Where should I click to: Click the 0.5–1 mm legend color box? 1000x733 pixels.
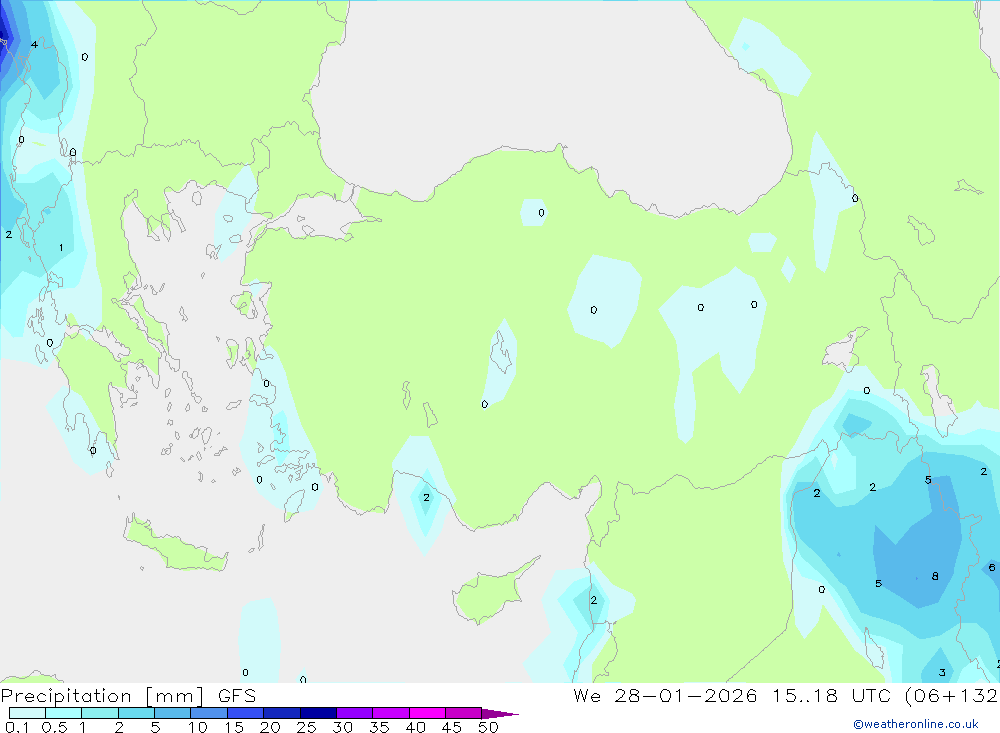[64, 713]
